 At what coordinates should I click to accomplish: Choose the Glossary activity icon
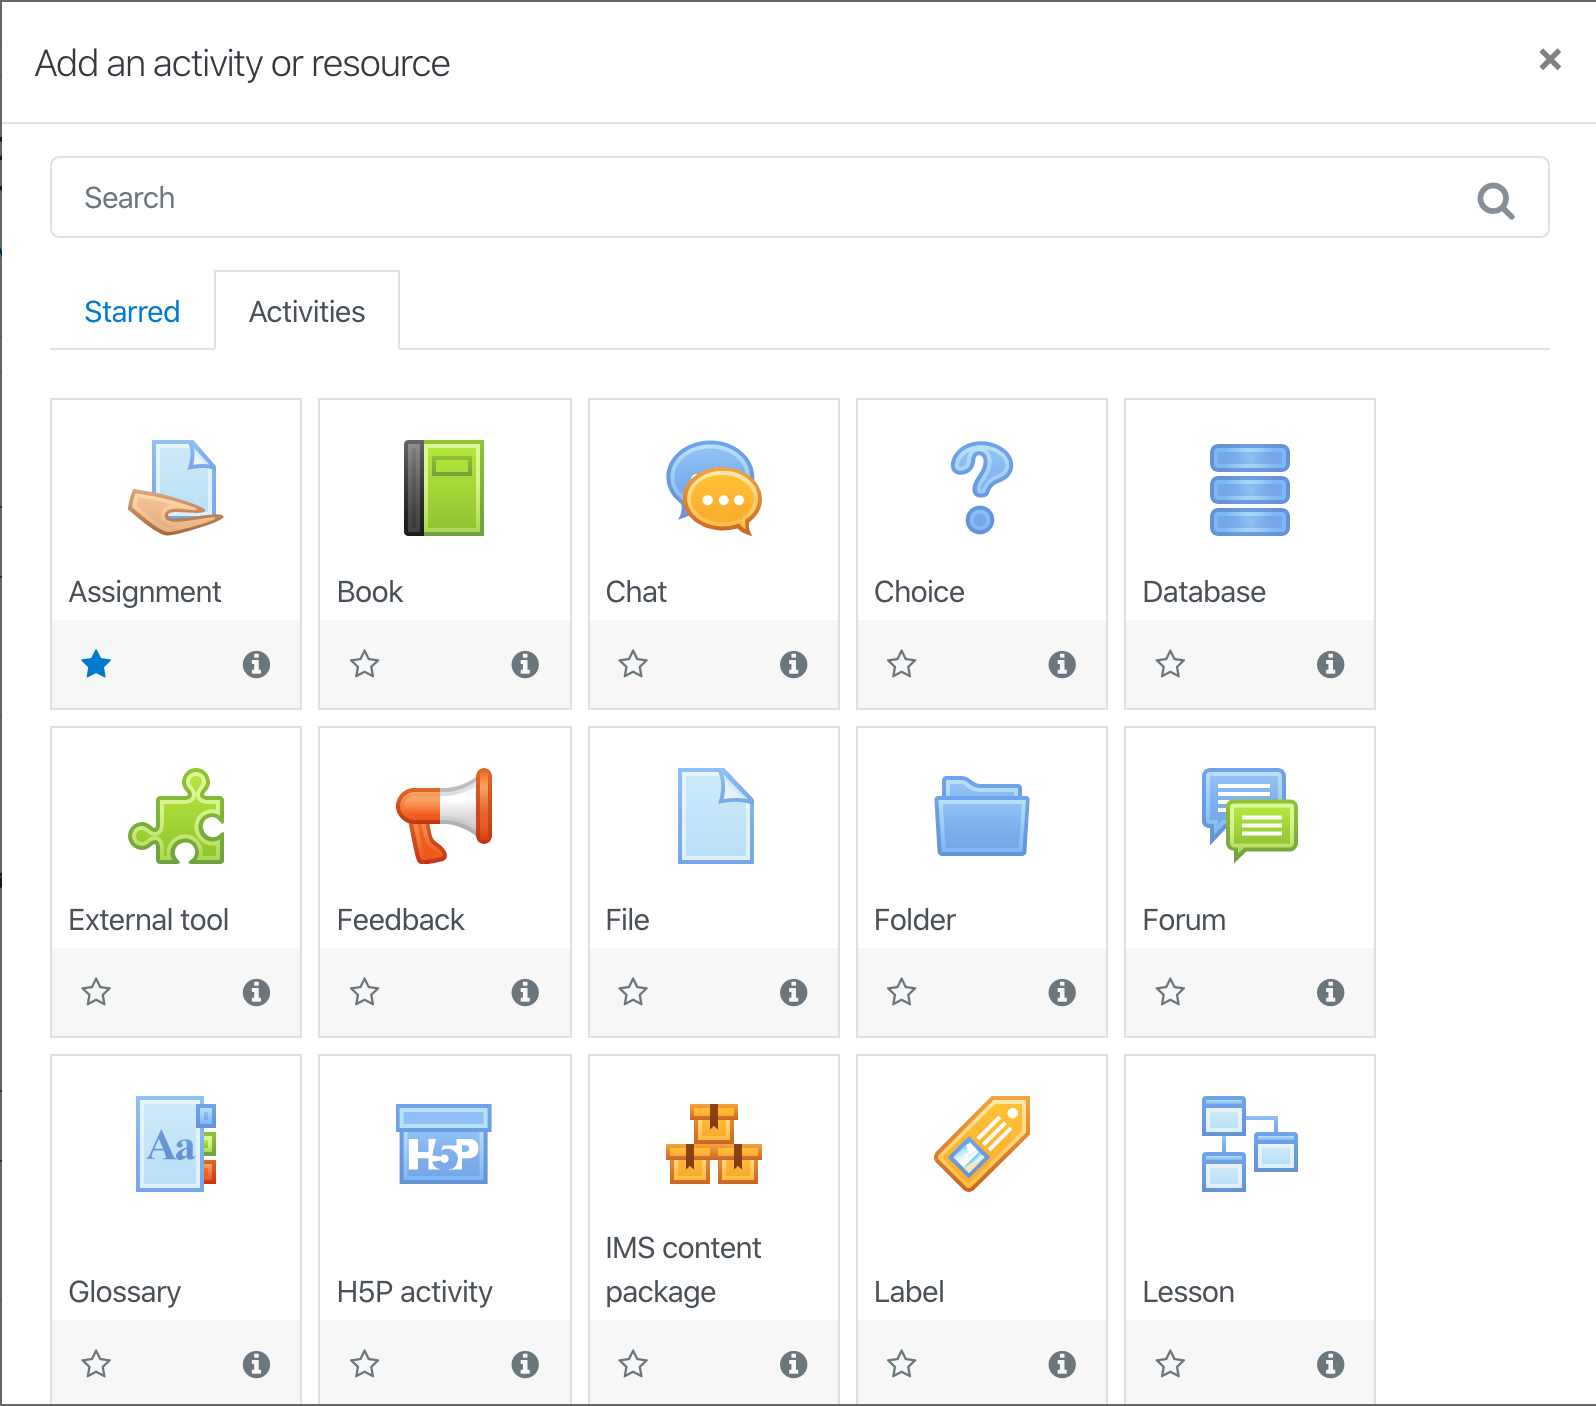coord(176,1144)
